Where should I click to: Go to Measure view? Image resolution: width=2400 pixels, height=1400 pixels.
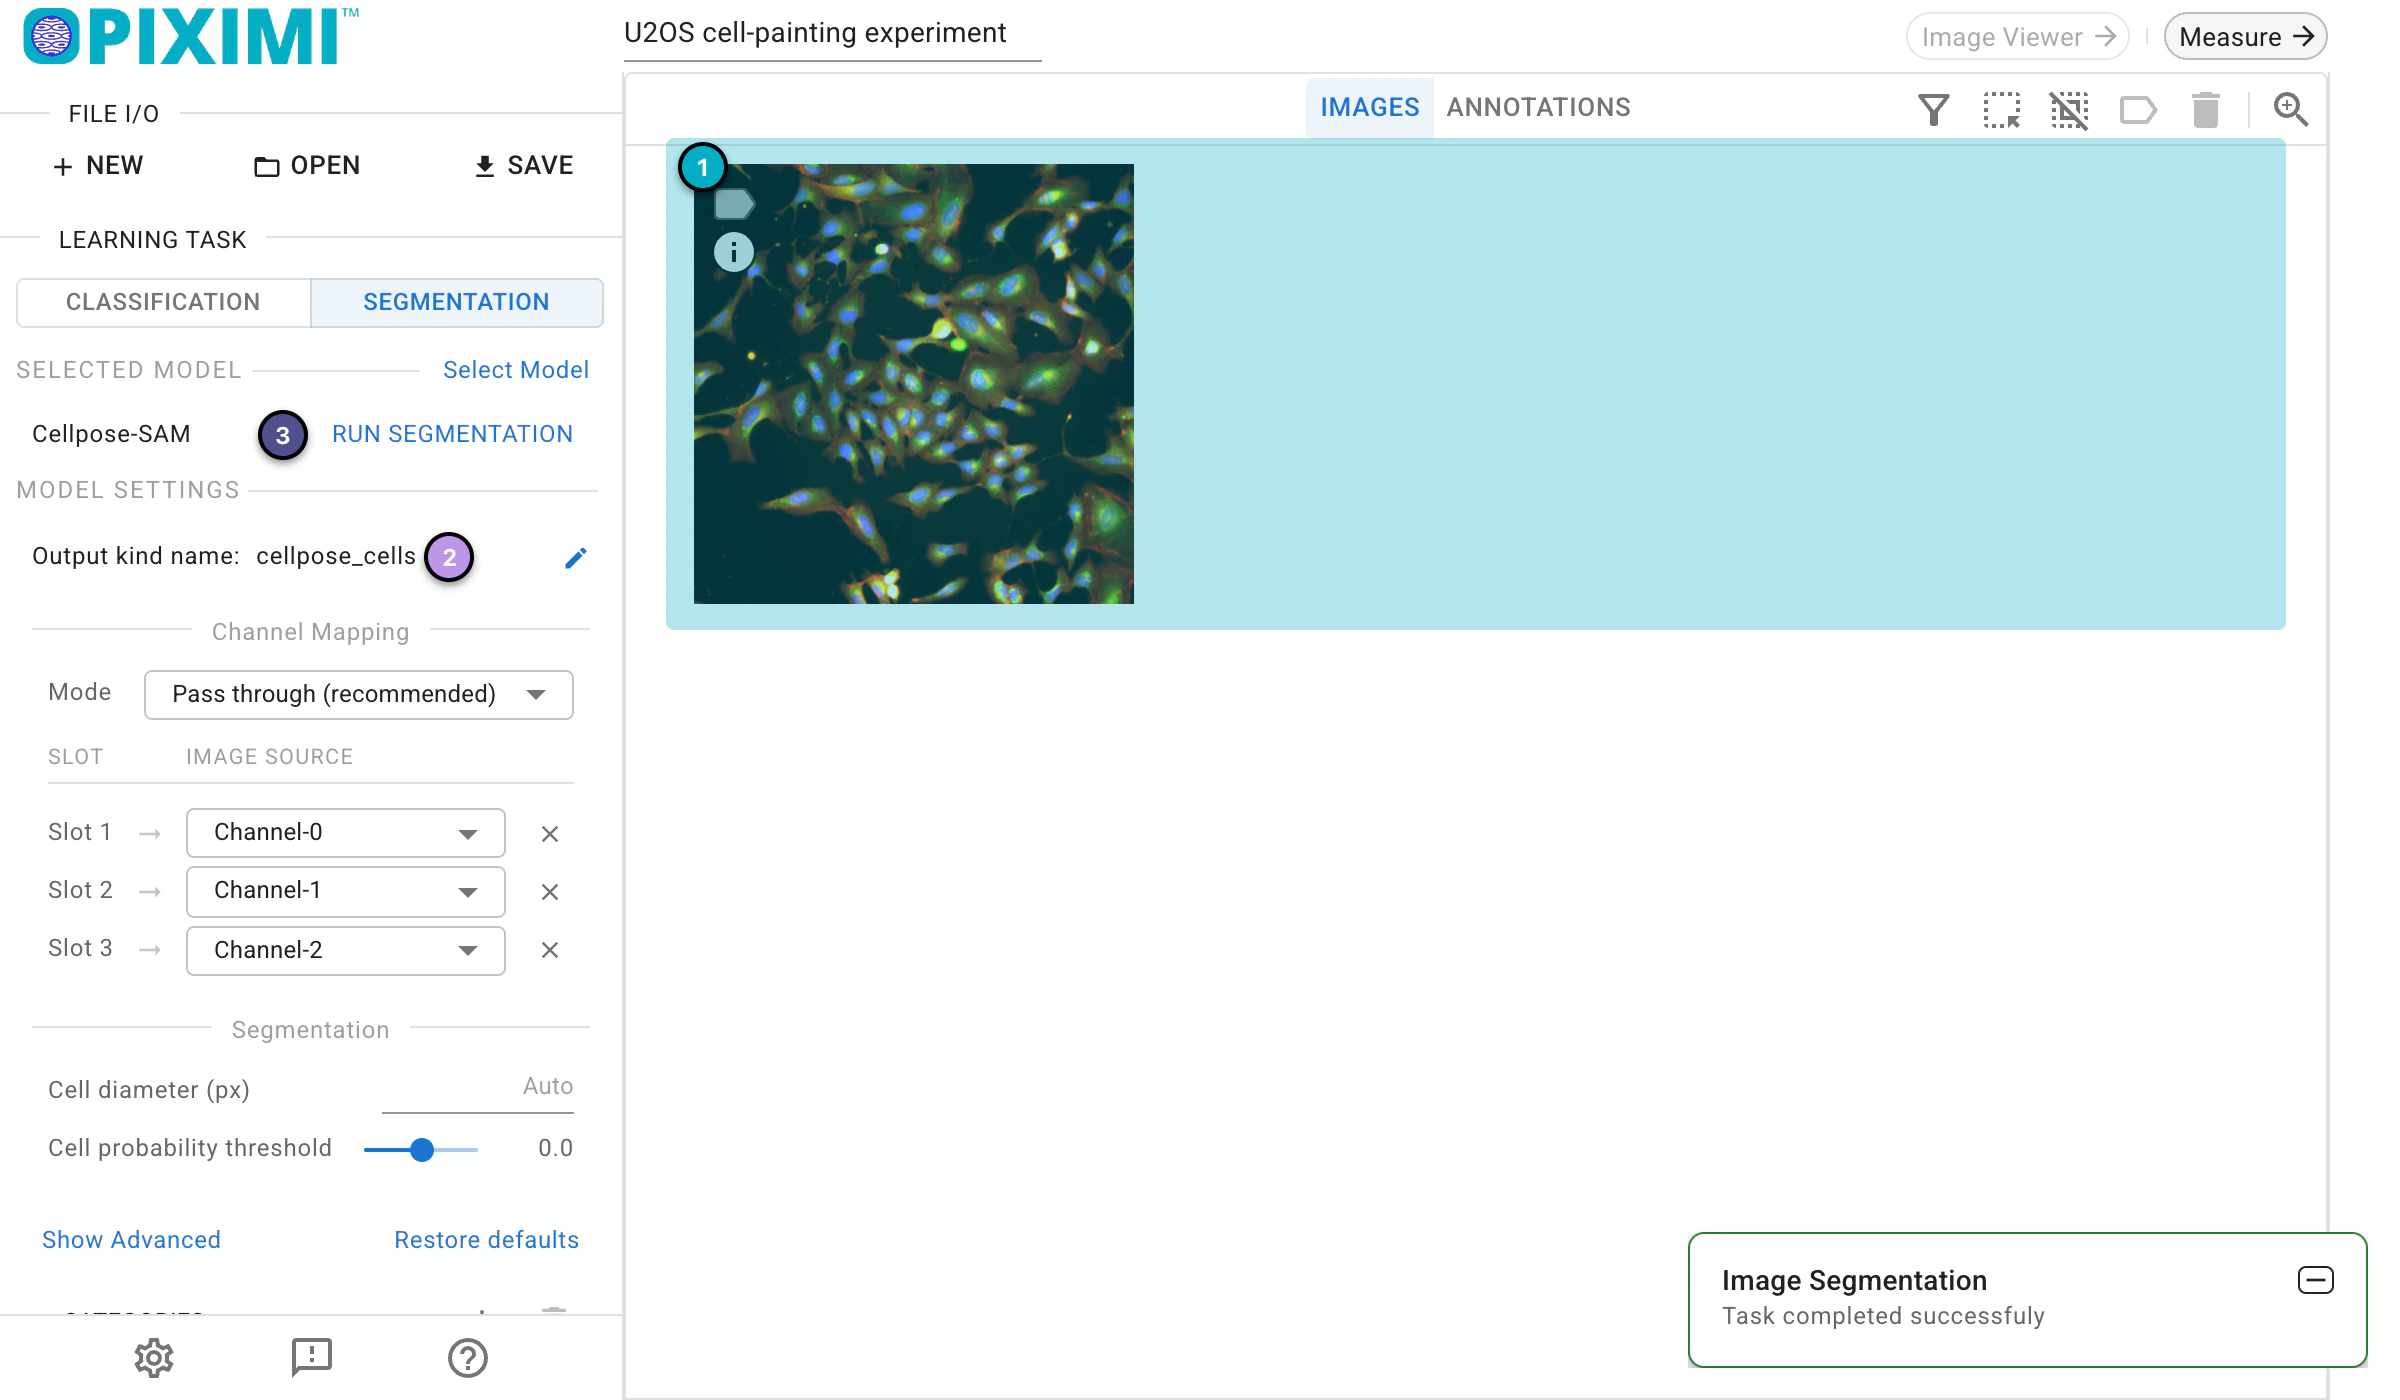[2245, 37]
